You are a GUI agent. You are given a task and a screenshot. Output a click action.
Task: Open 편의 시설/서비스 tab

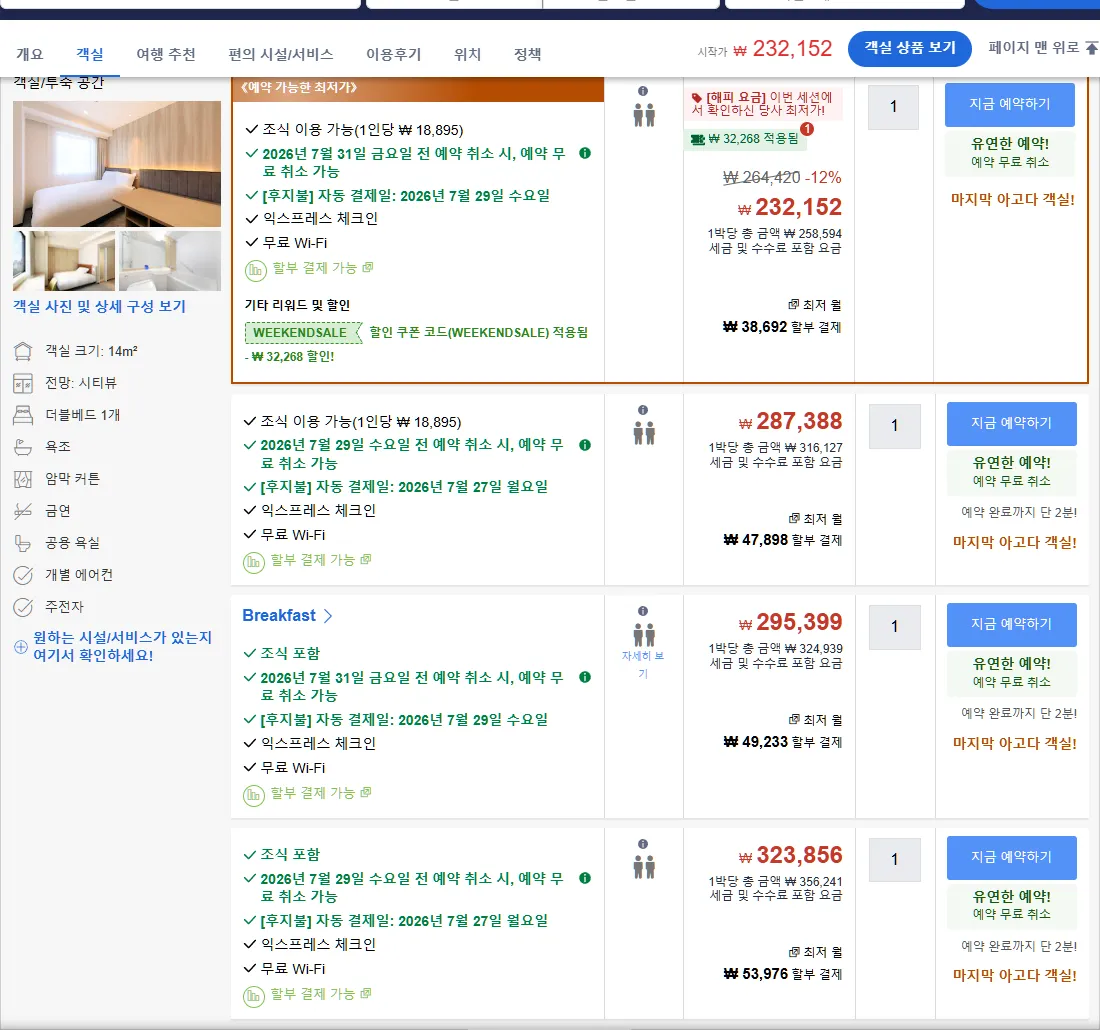click(x=281, y=54)
